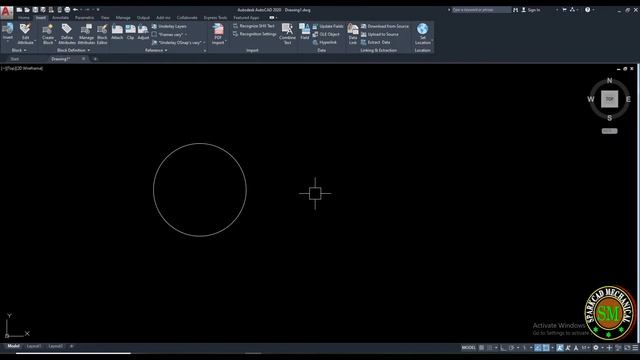Switch to the View ribbon tab

tap(105, 18)
